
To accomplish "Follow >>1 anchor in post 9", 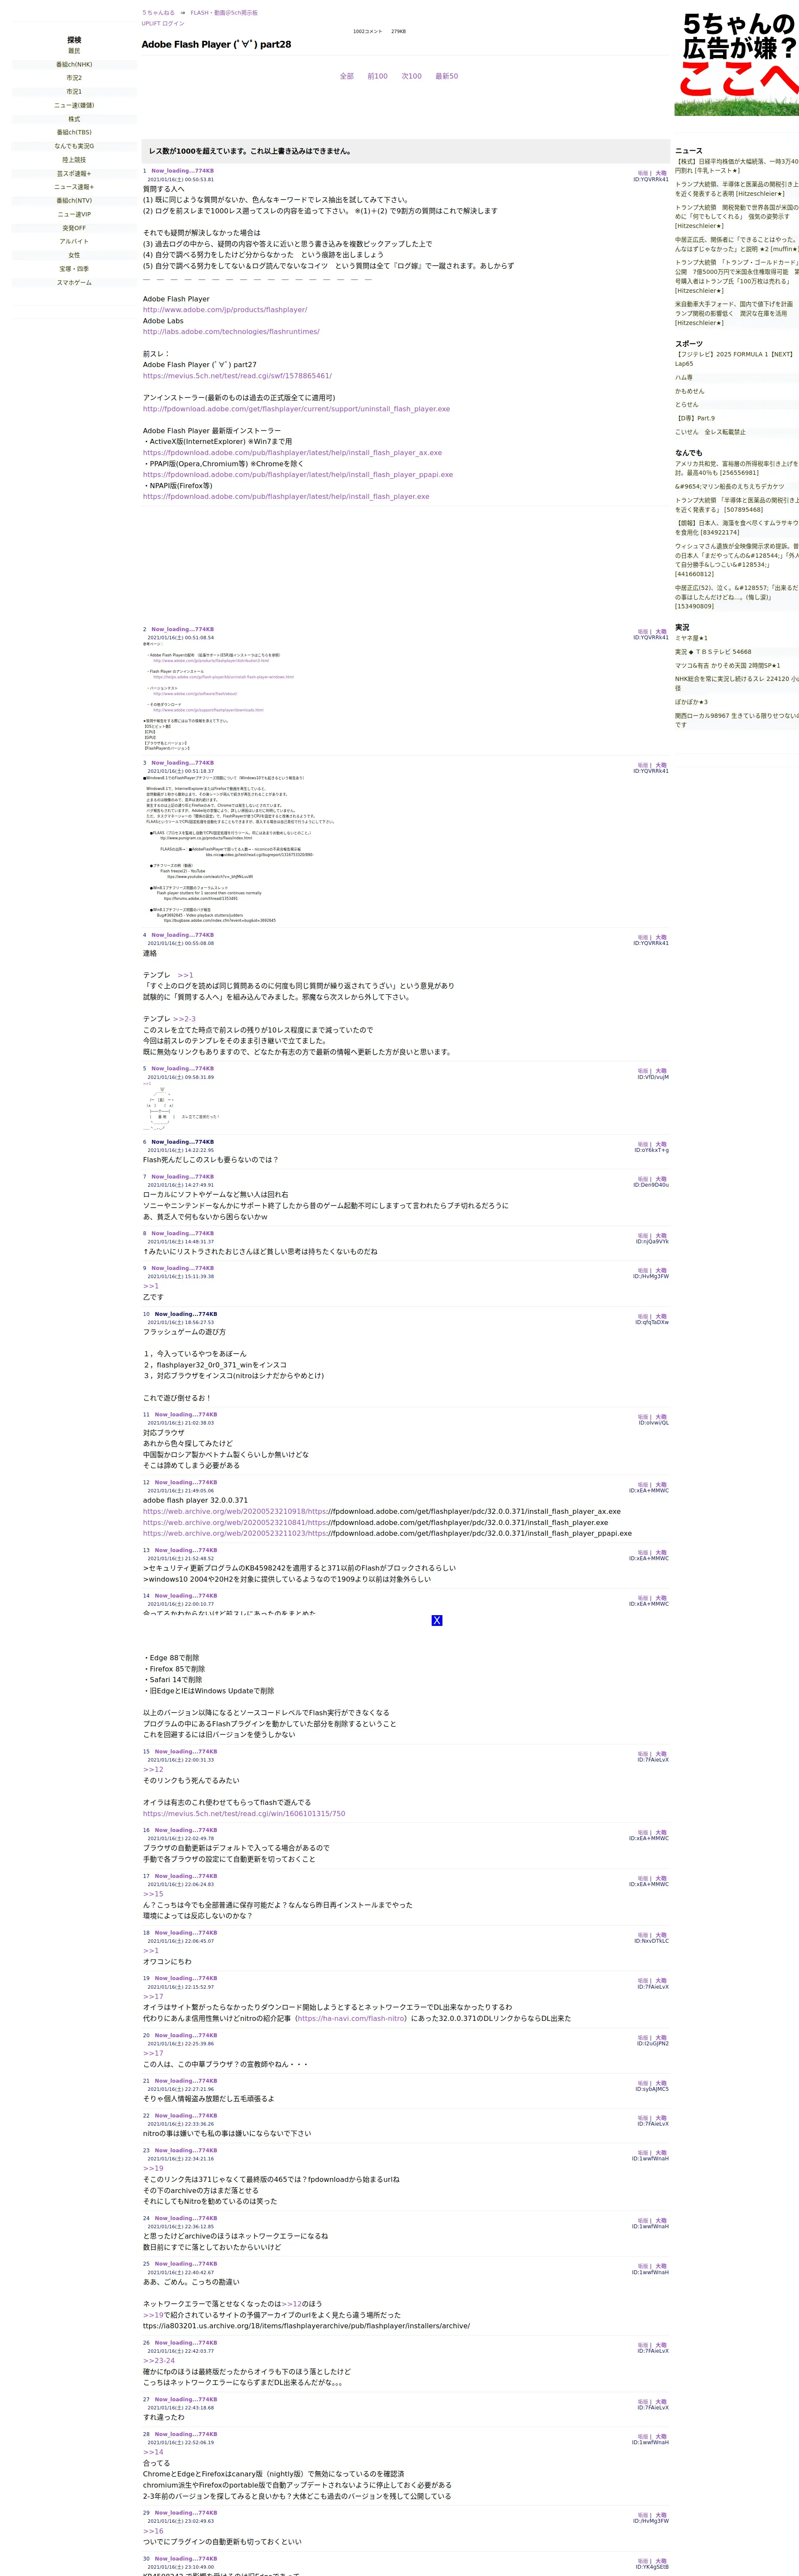I will (x=151, y=1286).
